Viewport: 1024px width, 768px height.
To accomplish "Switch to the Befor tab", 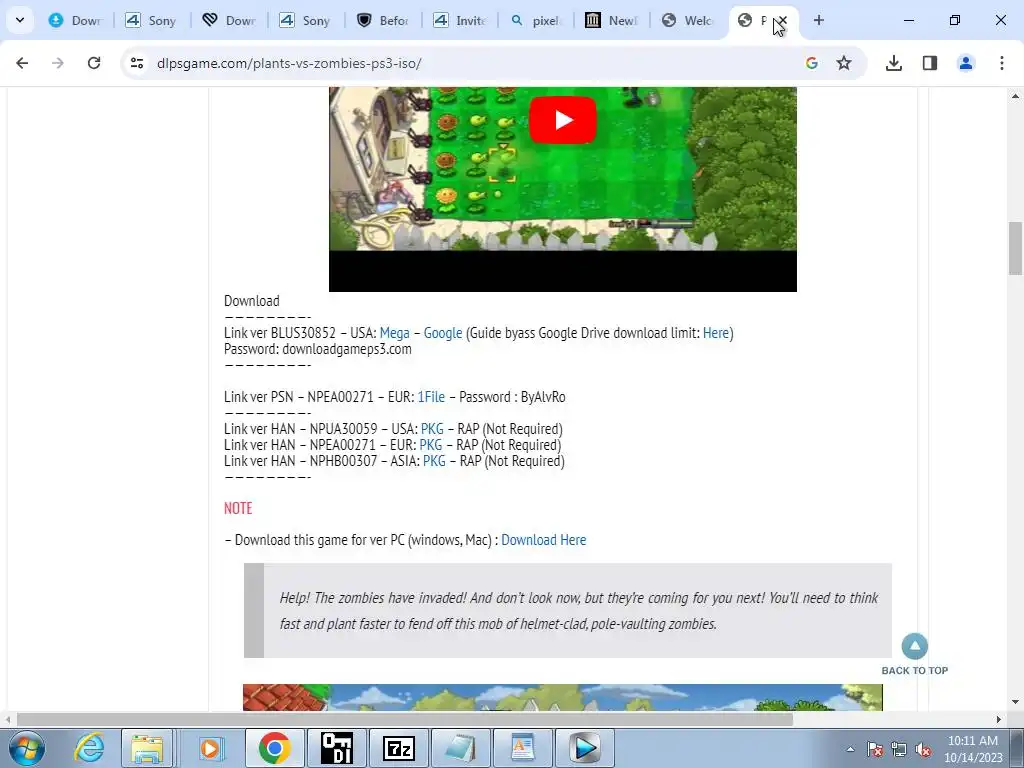I will point(383,20).
